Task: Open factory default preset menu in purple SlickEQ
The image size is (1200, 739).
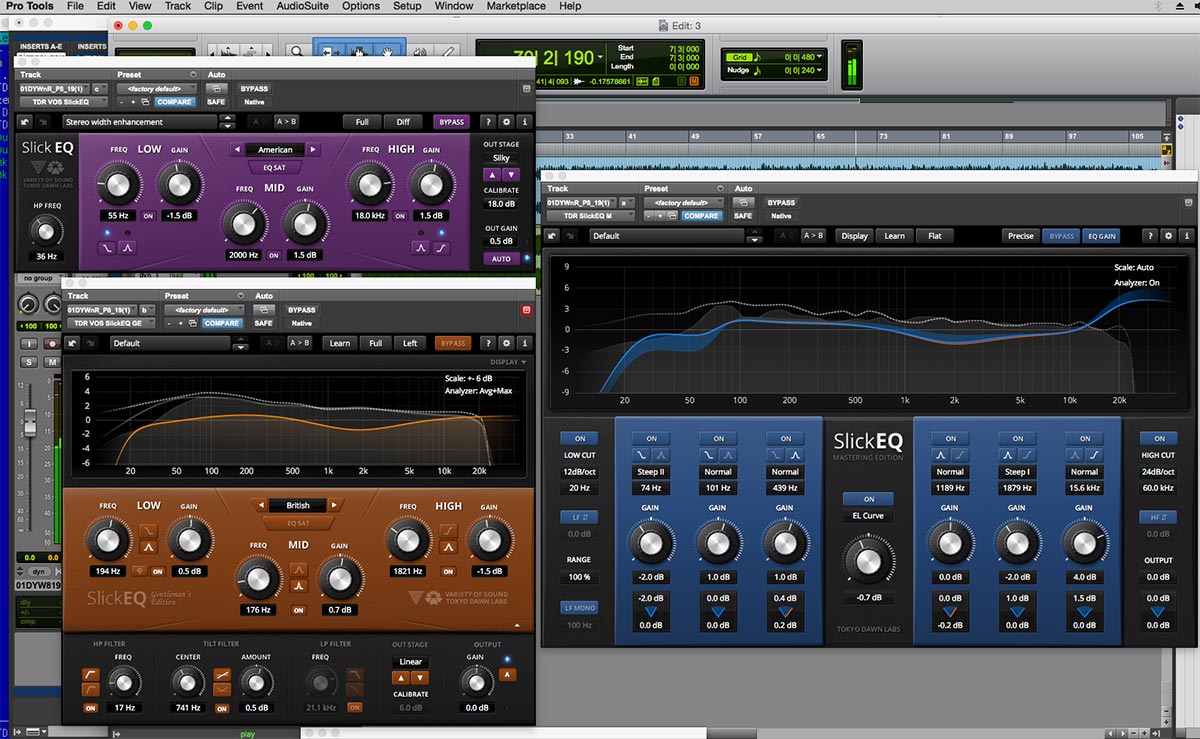Action: click(x=158, y=88)
